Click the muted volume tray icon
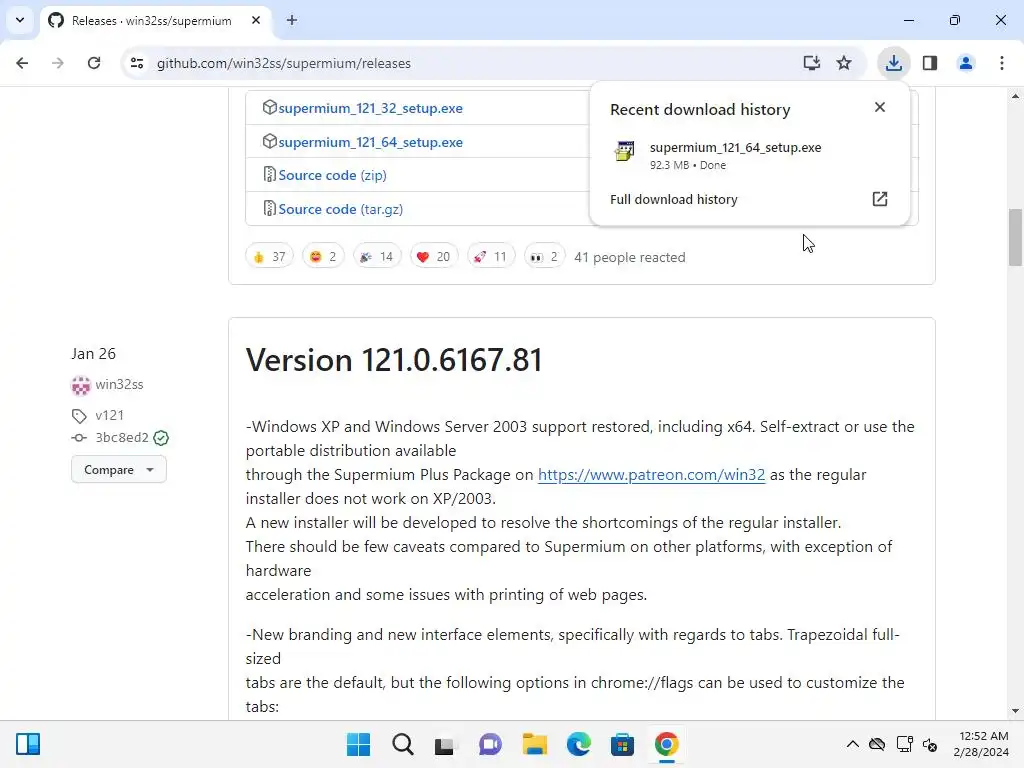This screenshot has width=1024, height=768. [930, 744]
